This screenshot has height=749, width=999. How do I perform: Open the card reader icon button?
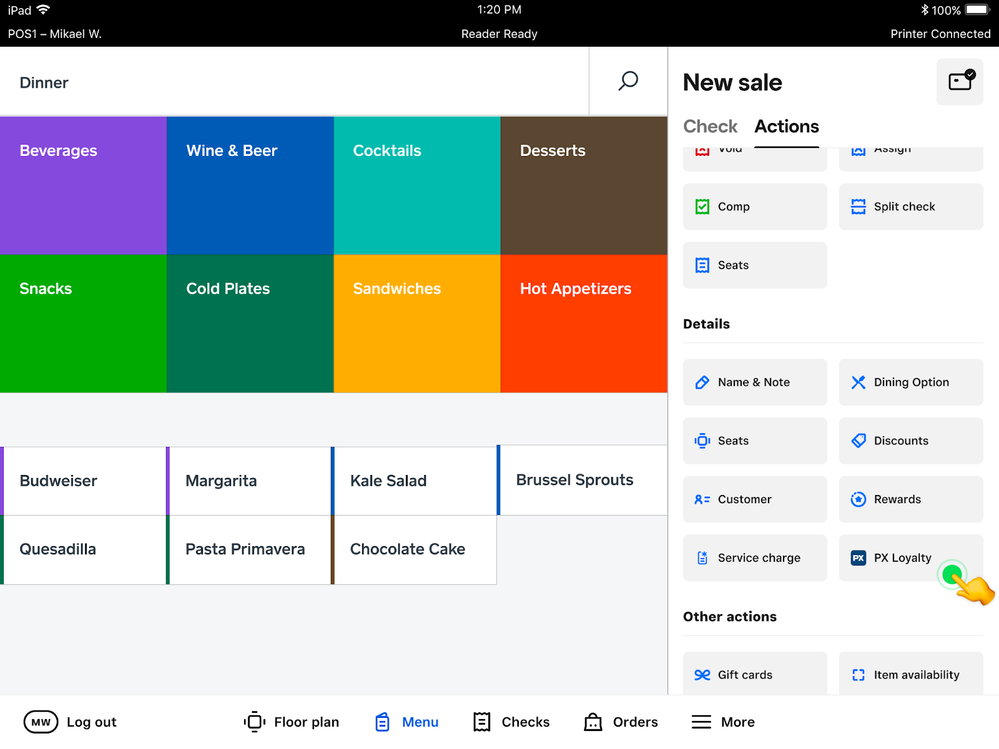[x=960, y=82]
